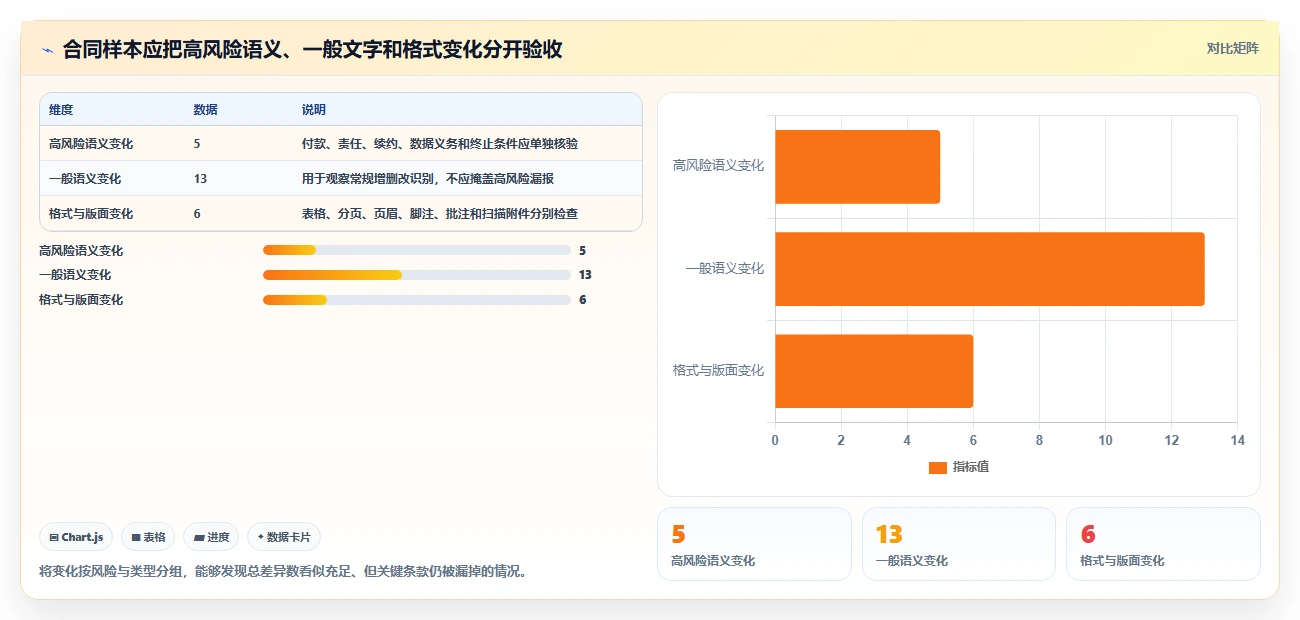Click table value 6 in 数据 column
The image size is (1300, 620).
coord(197,214)
